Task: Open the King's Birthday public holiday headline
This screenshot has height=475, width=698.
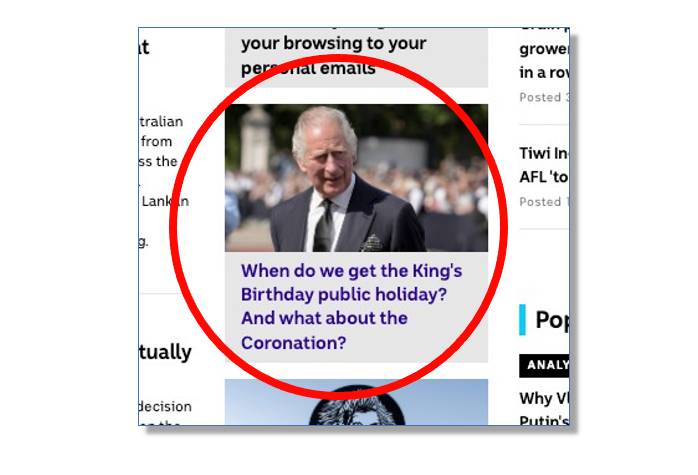Action: 351,307
